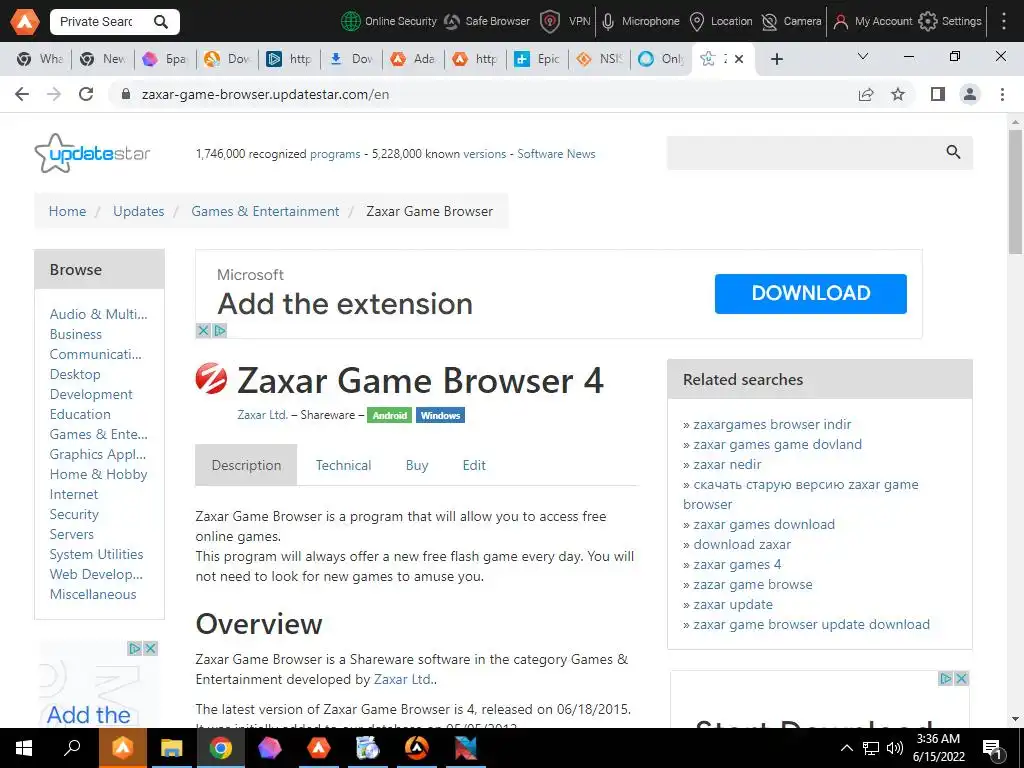Image resolution: width=1024 pixels, height=768 pixels.
Task: Click the site lock icon
Action: (x=126, y=94)
